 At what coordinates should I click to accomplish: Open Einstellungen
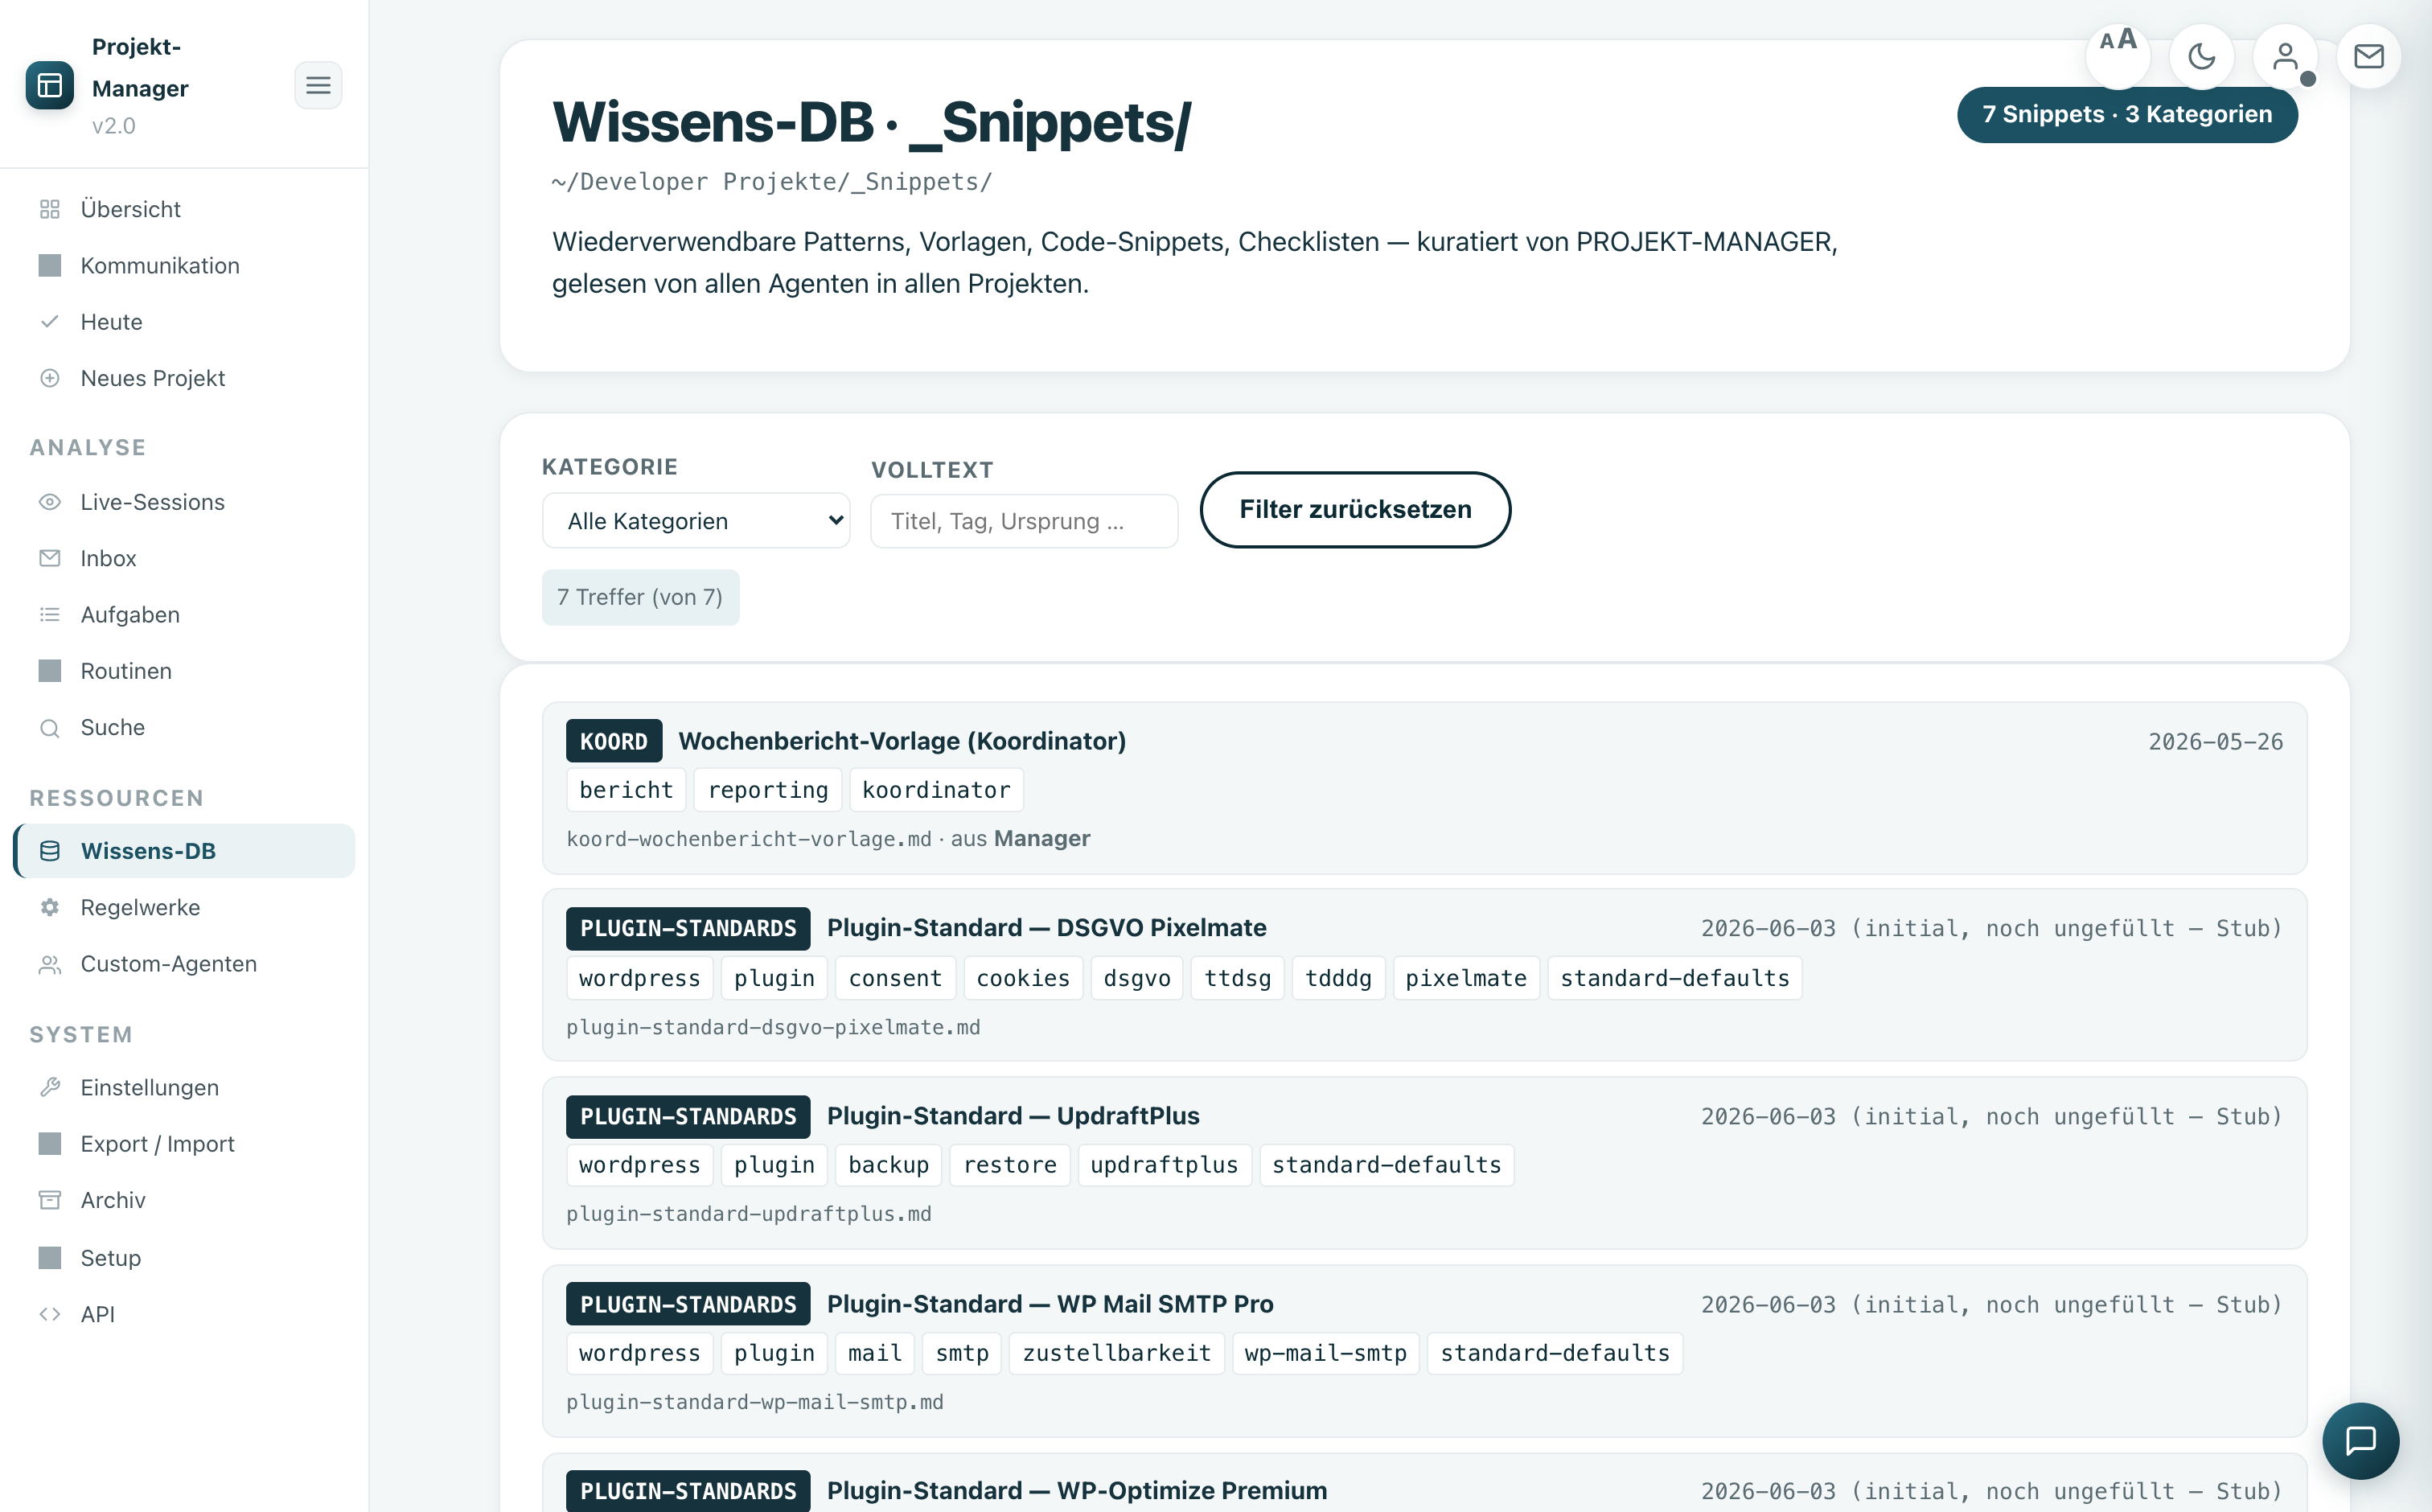[185, 1087]
